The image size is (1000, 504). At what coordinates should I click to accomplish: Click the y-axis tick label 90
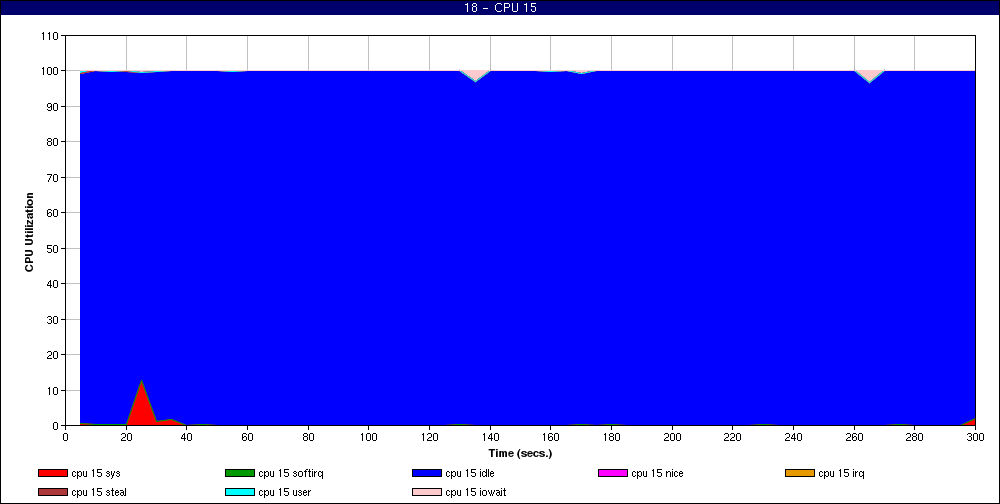point(52,107)
